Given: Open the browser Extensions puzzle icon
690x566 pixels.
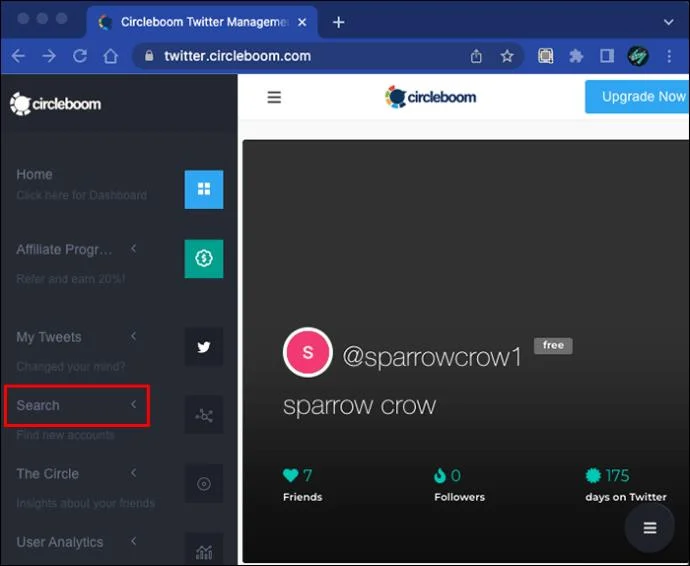Looking at the screenshot, I should (x=576, y=56).
